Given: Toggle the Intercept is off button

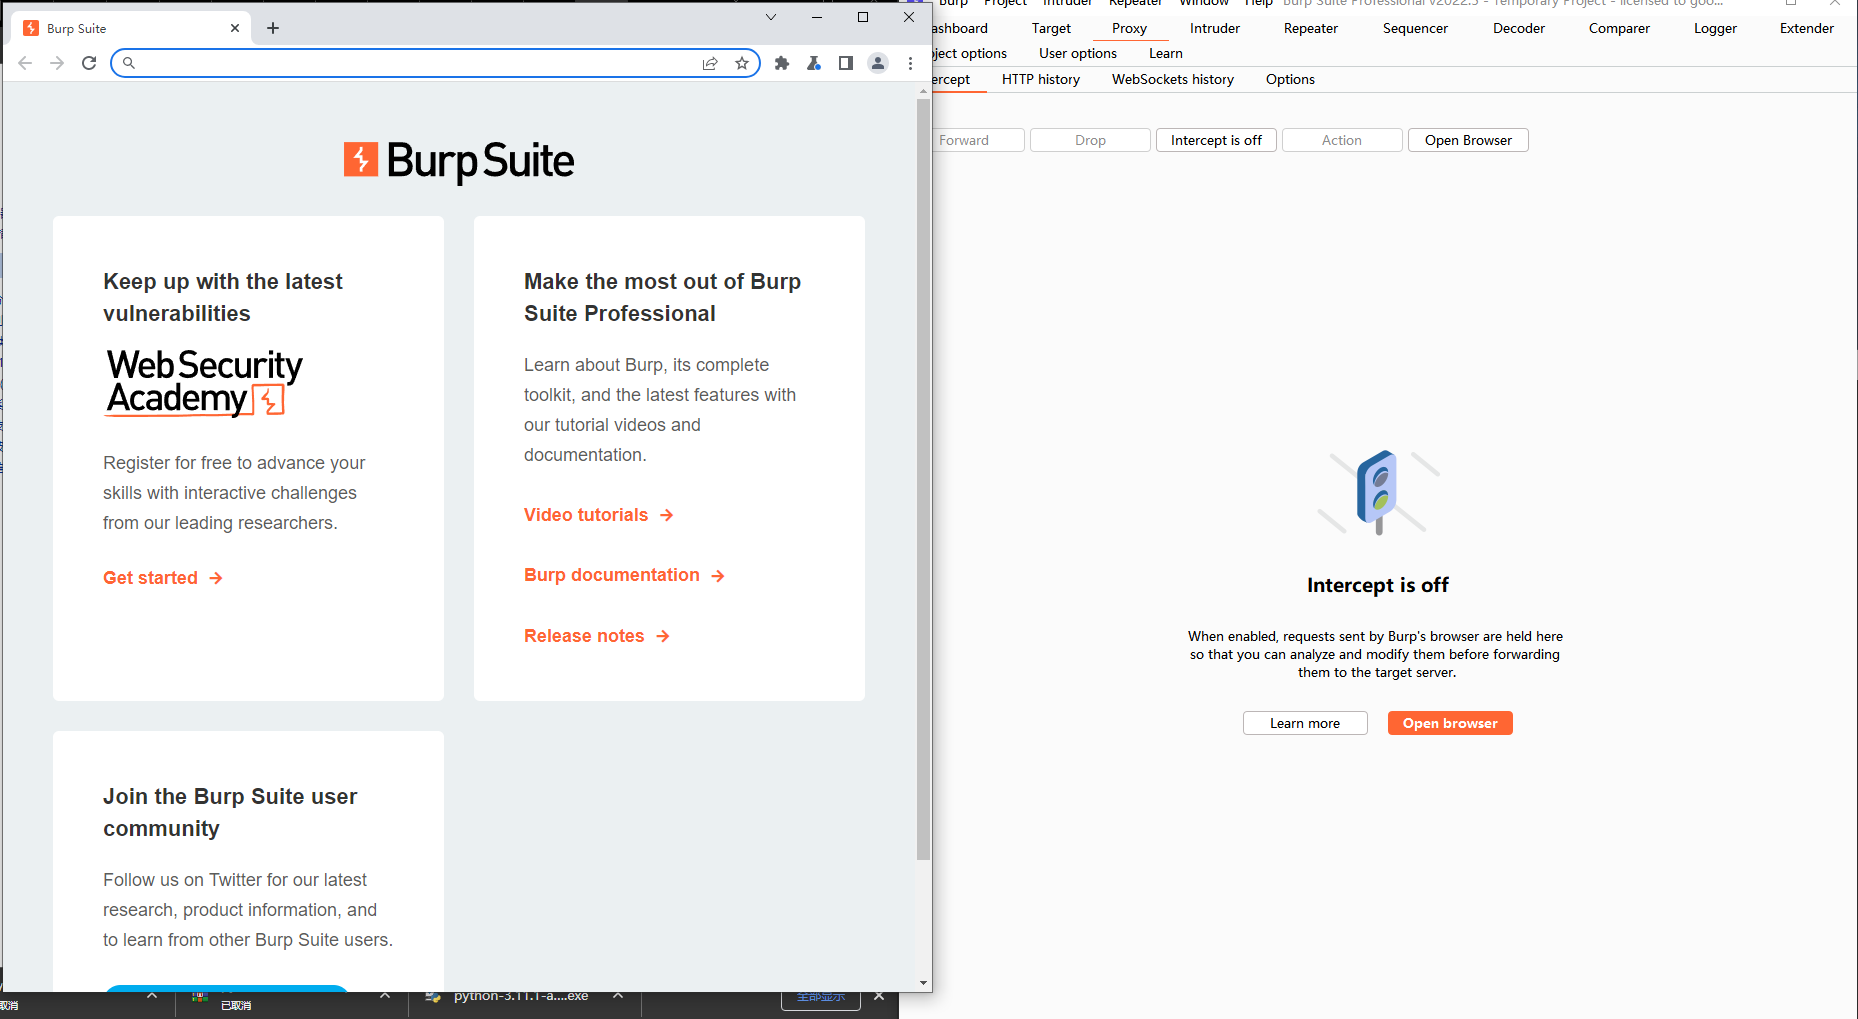Looking at the screenshot, I should [1216, 140].
